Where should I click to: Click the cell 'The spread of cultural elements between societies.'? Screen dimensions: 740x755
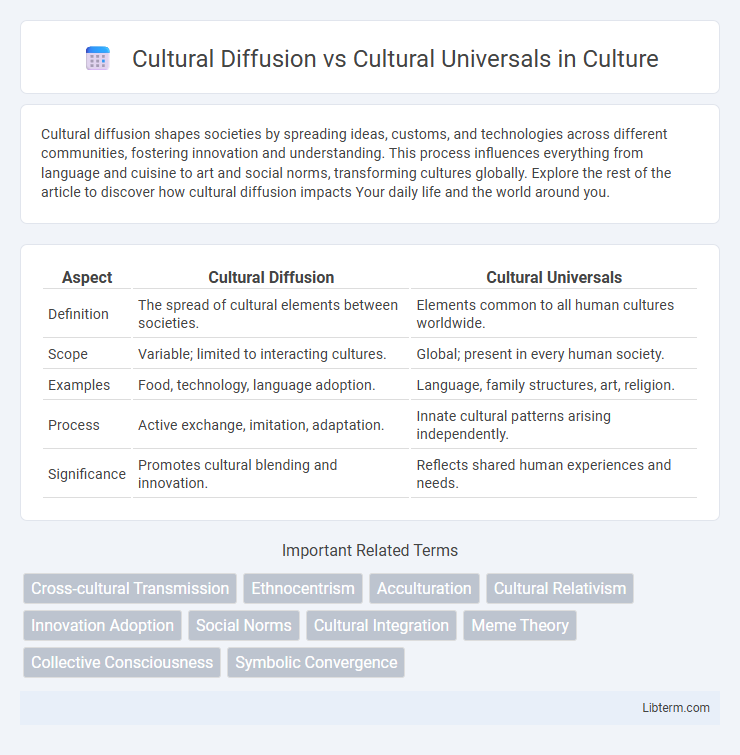click(x=271, y=314)
